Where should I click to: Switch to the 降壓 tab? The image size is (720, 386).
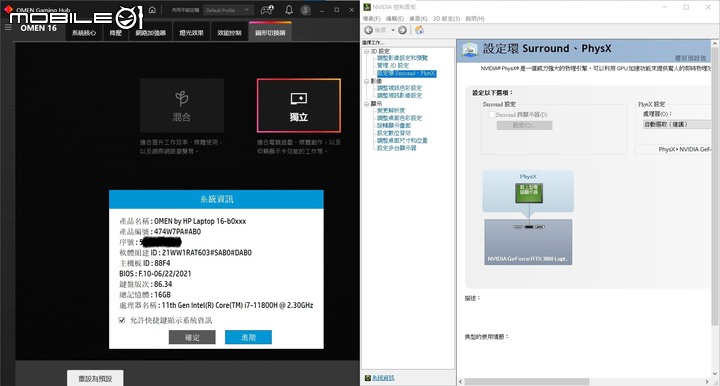(x=116, y=33)
